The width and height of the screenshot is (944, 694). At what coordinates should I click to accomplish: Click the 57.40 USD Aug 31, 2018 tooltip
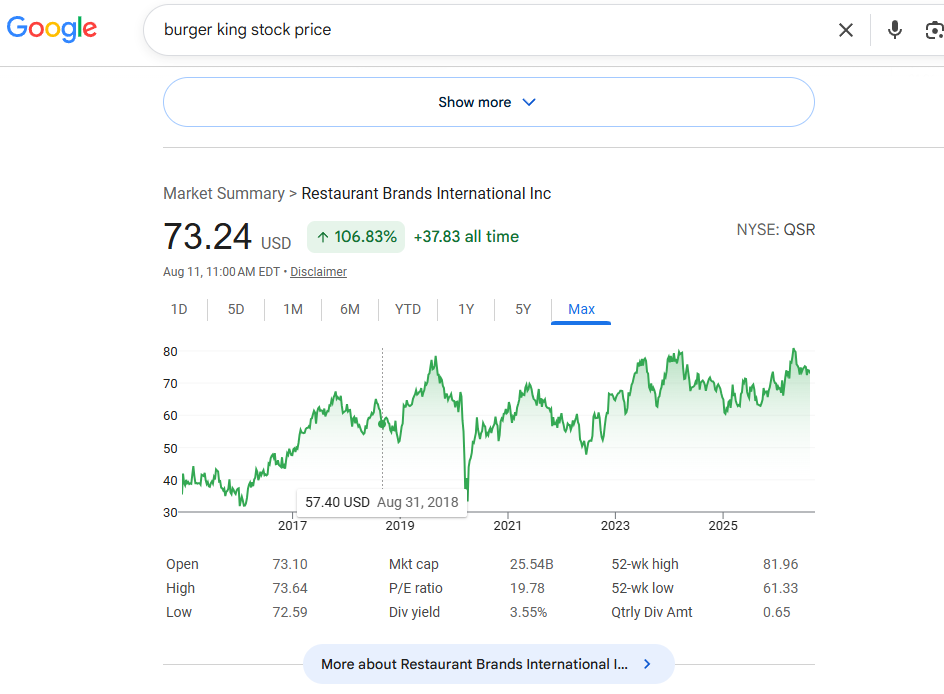point(382,502)
